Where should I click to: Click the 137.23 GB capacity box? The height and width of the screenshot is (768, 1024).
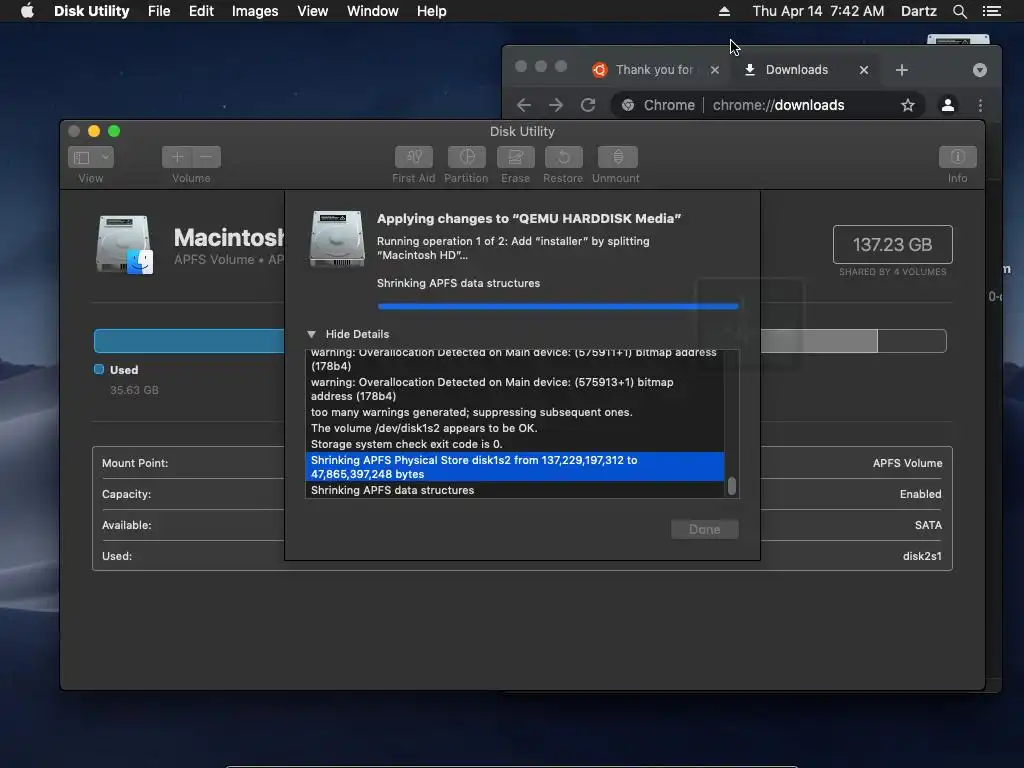[x=892, y=244]
